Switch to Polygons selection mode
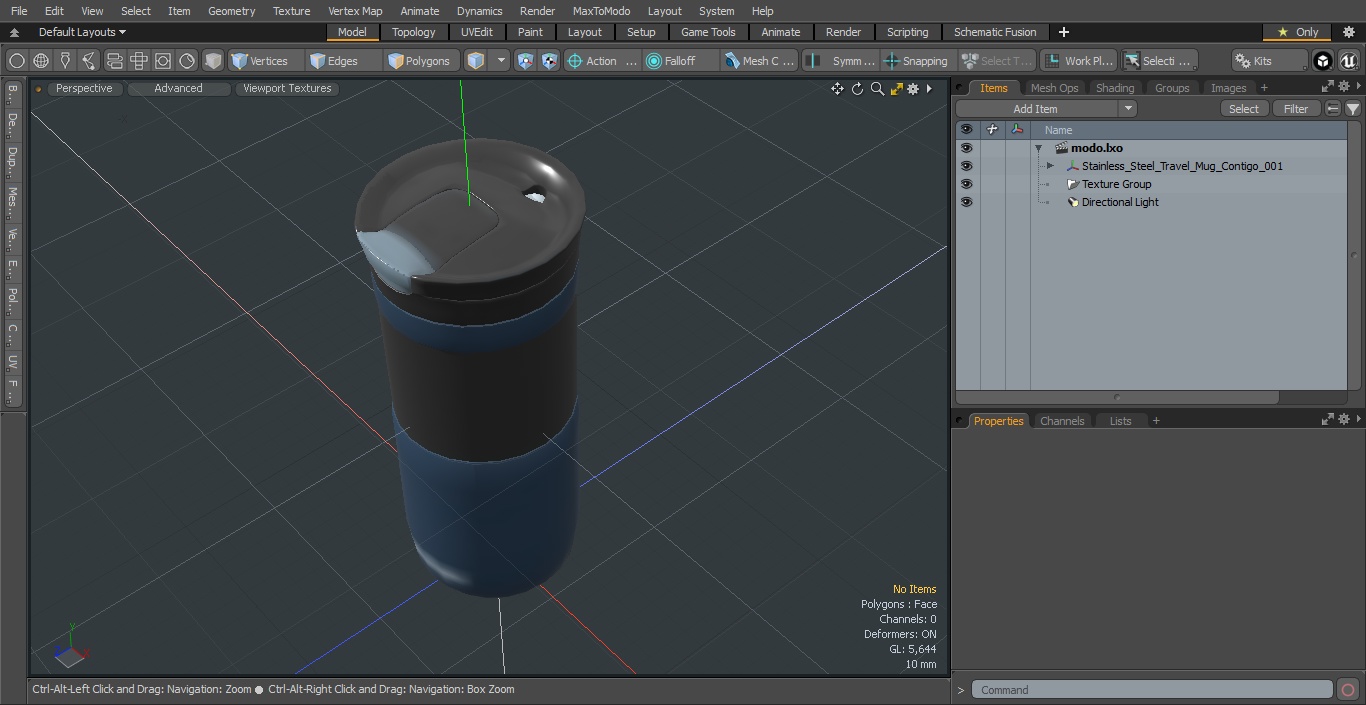This screenshot has height=705, width=1366. click(x=422, y=61)
